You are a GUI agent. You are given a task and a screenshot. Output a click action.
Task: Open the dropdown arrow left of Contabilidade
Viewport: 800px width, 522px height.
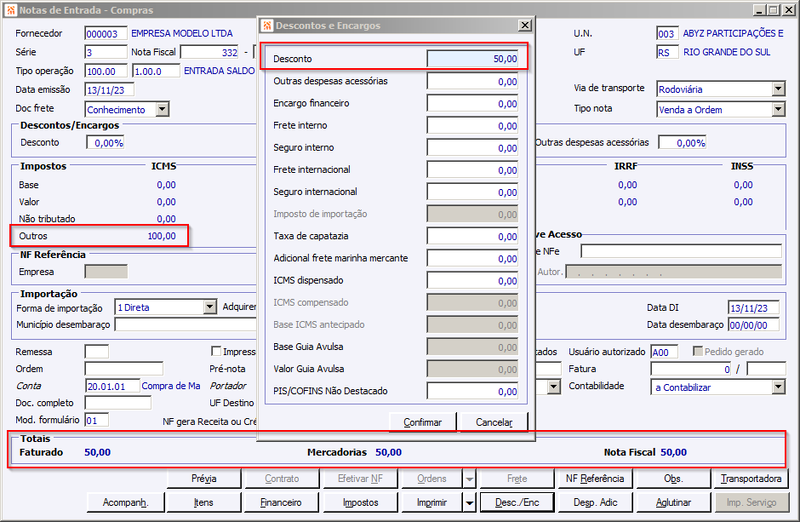[x=554, y=387]
